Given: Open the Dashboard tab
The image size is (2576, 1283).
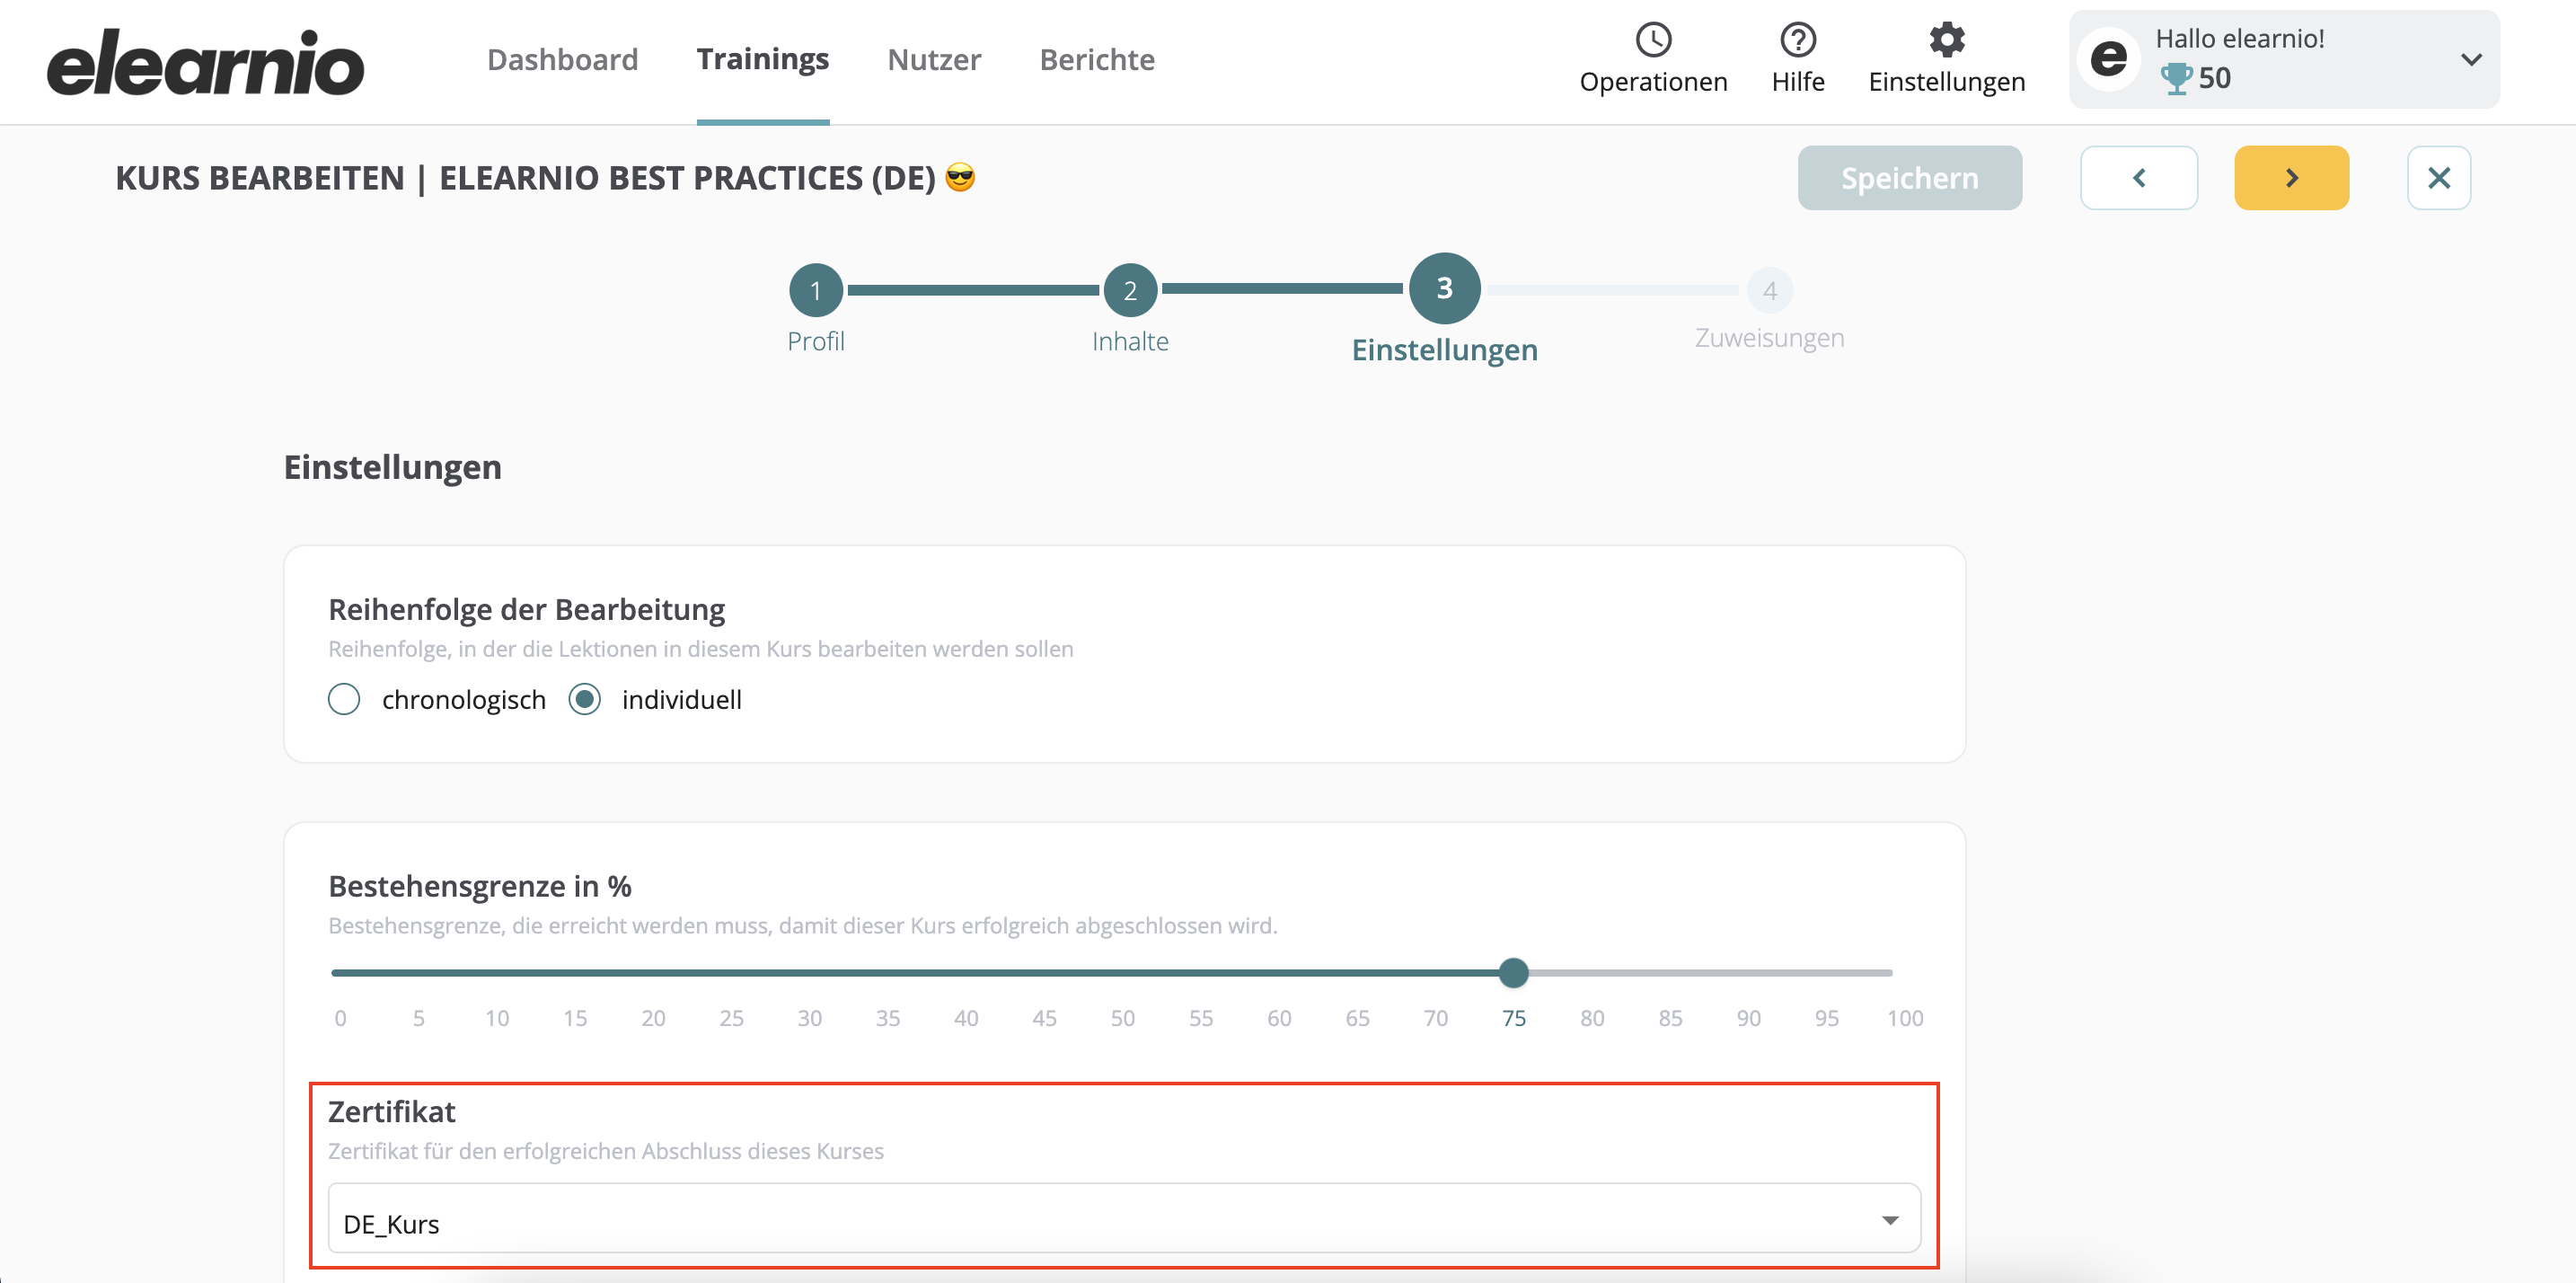Looking at the screenshot, I should click(562, 60).
